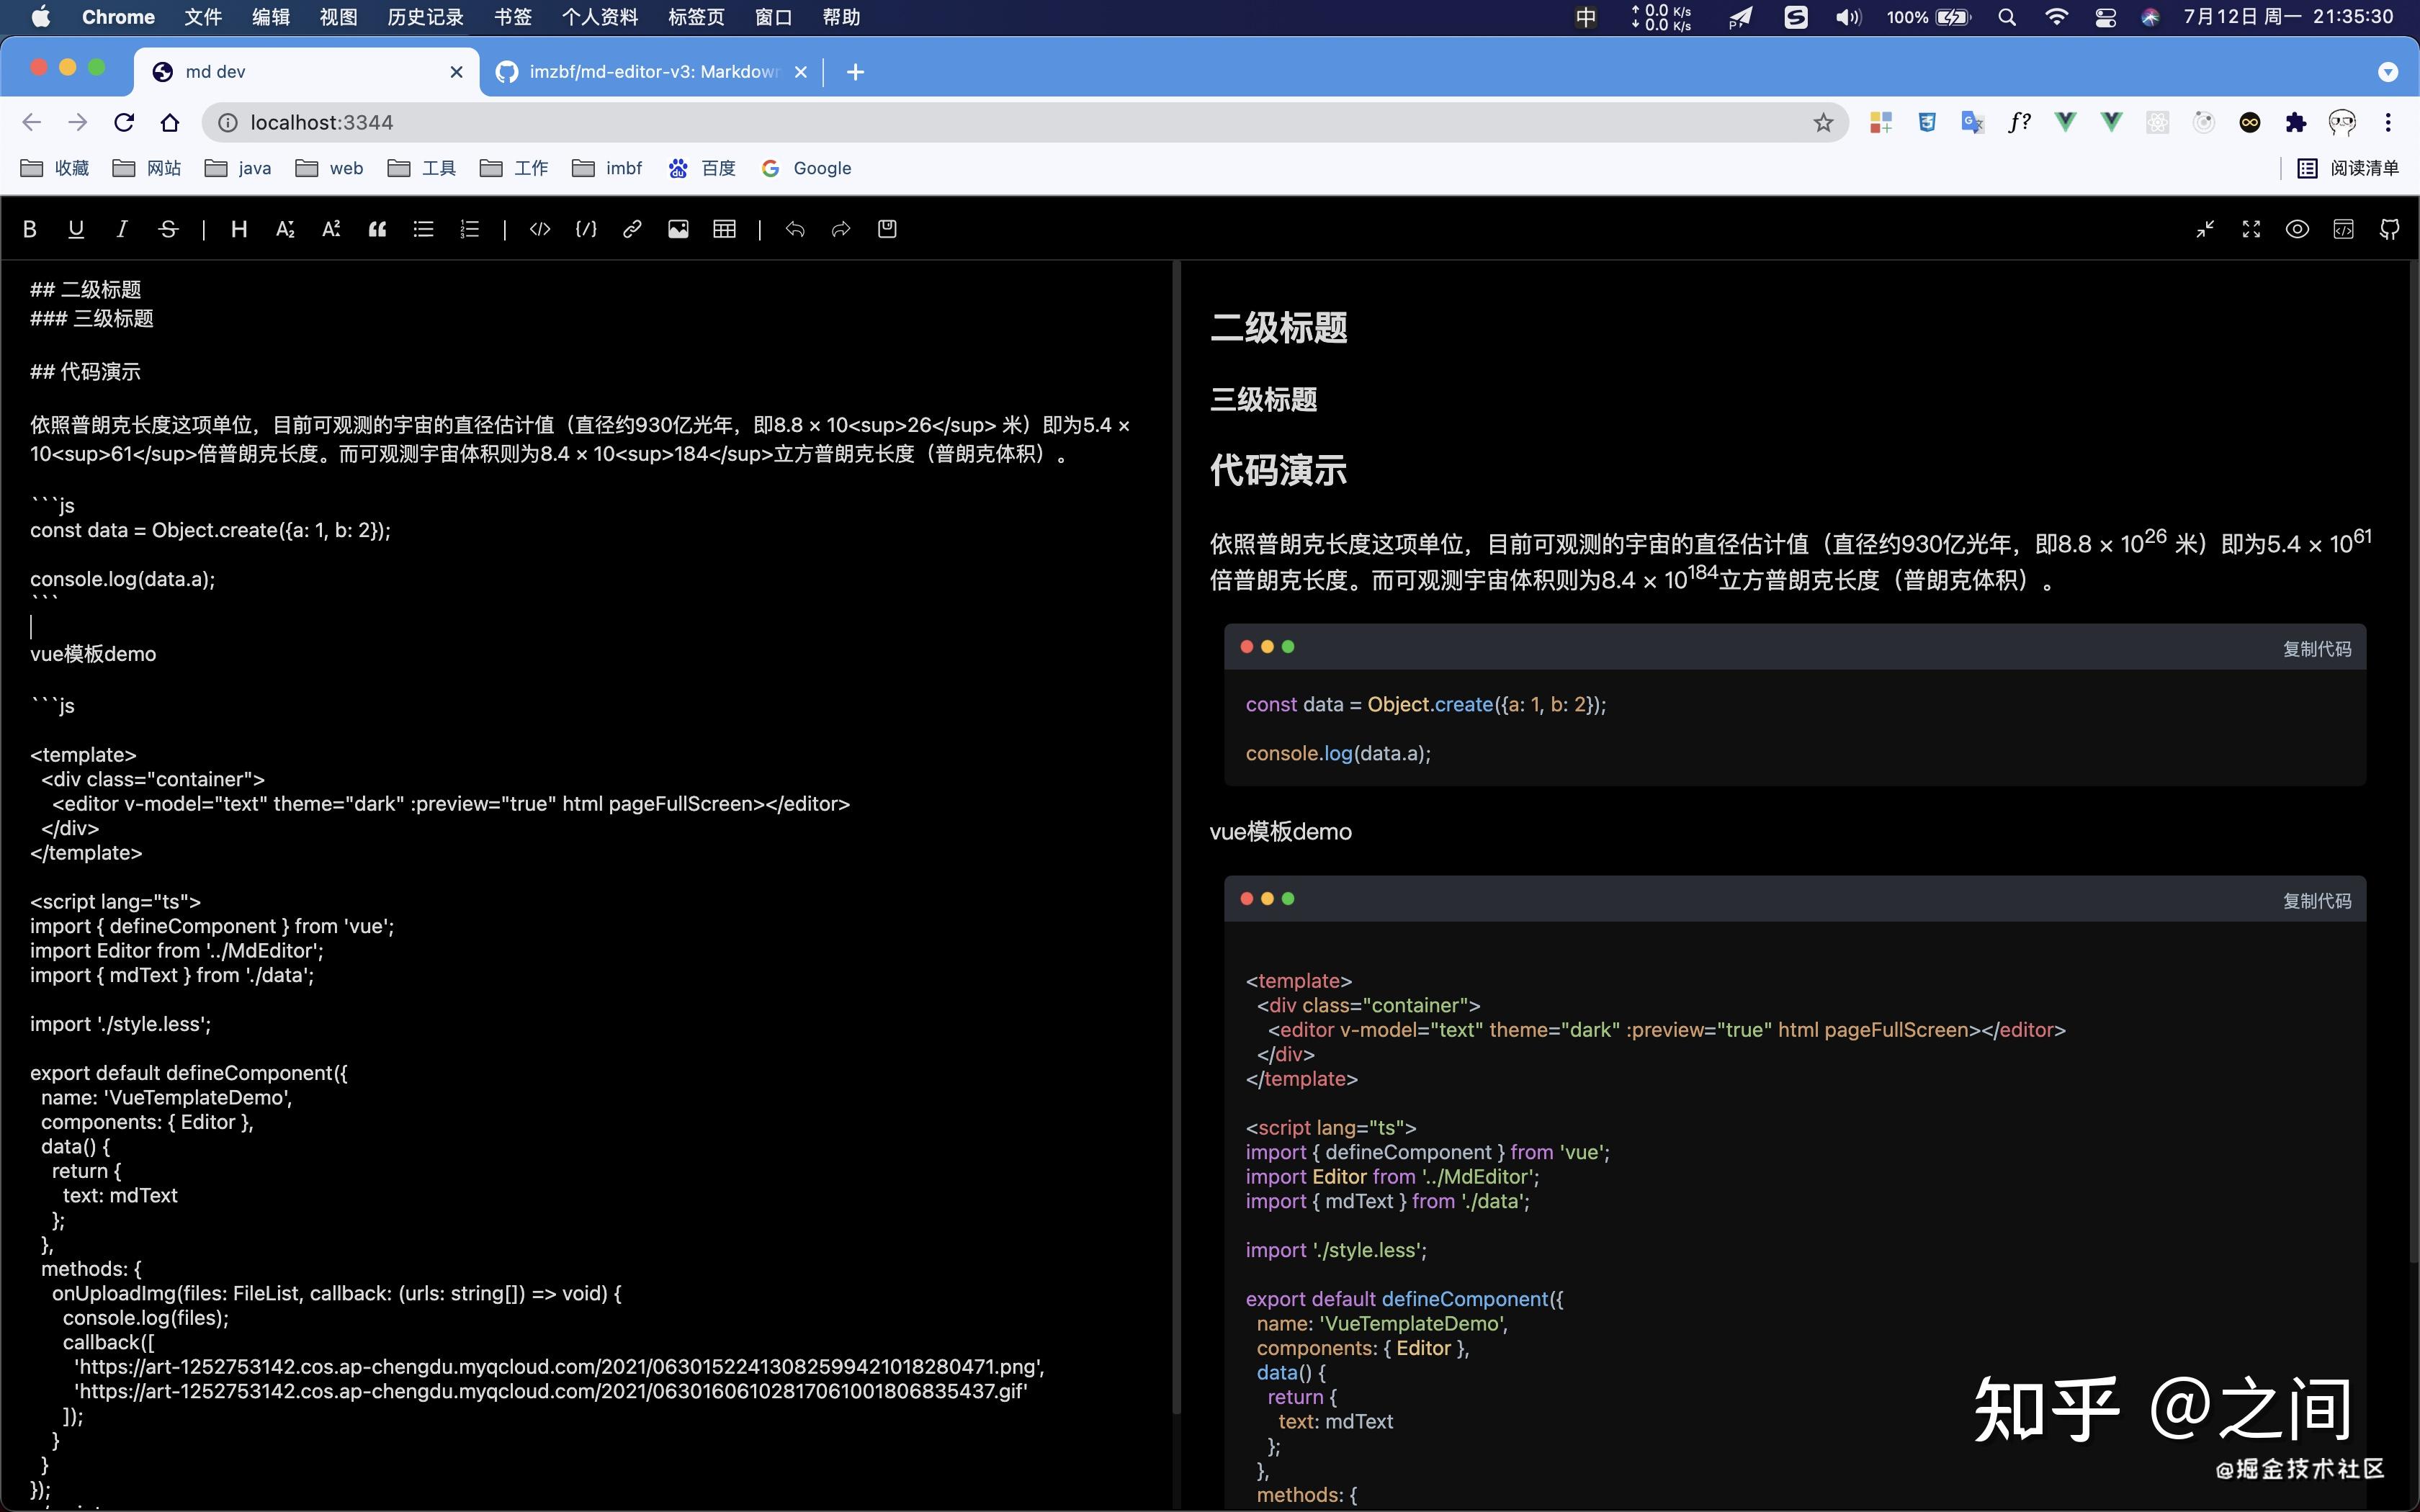Toggle editor fullscreen with the expand icon

pos(2251,229)
